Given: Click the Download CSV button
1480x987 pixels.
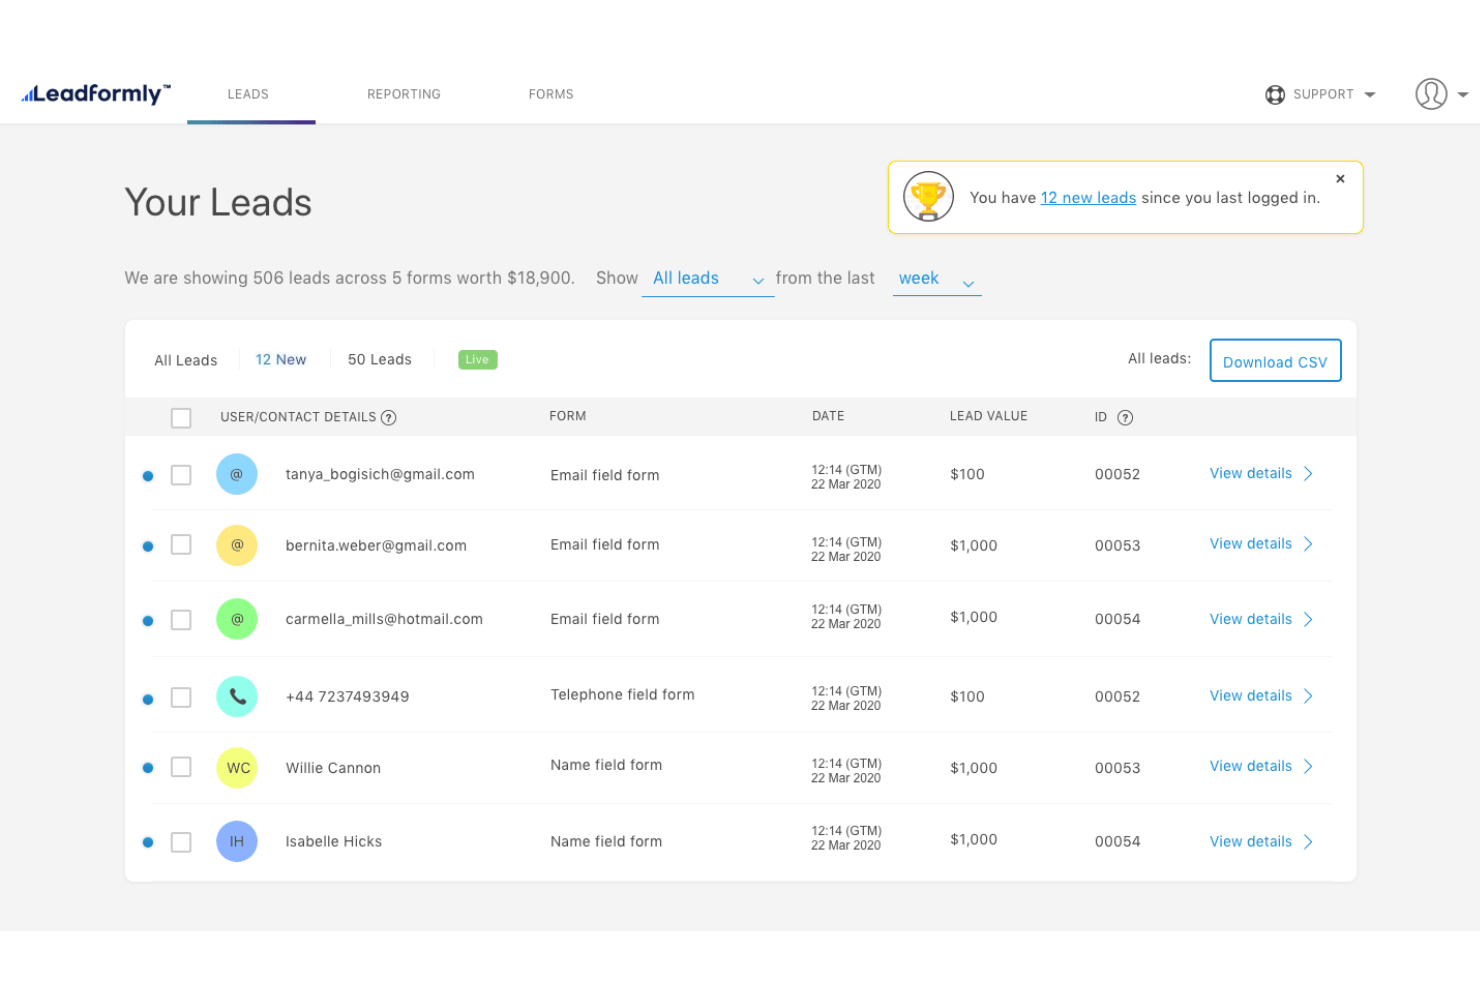Looking at the screenshot, I should (1275, 361).
